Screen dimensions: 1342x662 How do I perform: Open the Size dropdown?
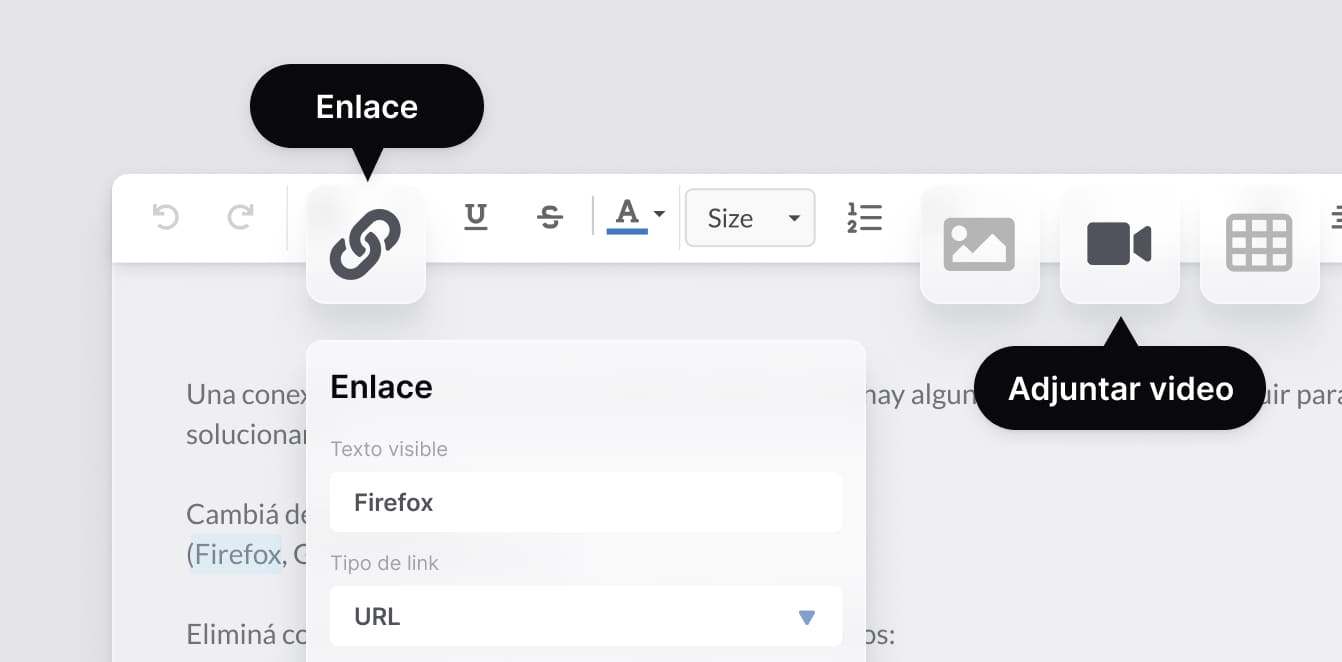(x=750, y=217)
